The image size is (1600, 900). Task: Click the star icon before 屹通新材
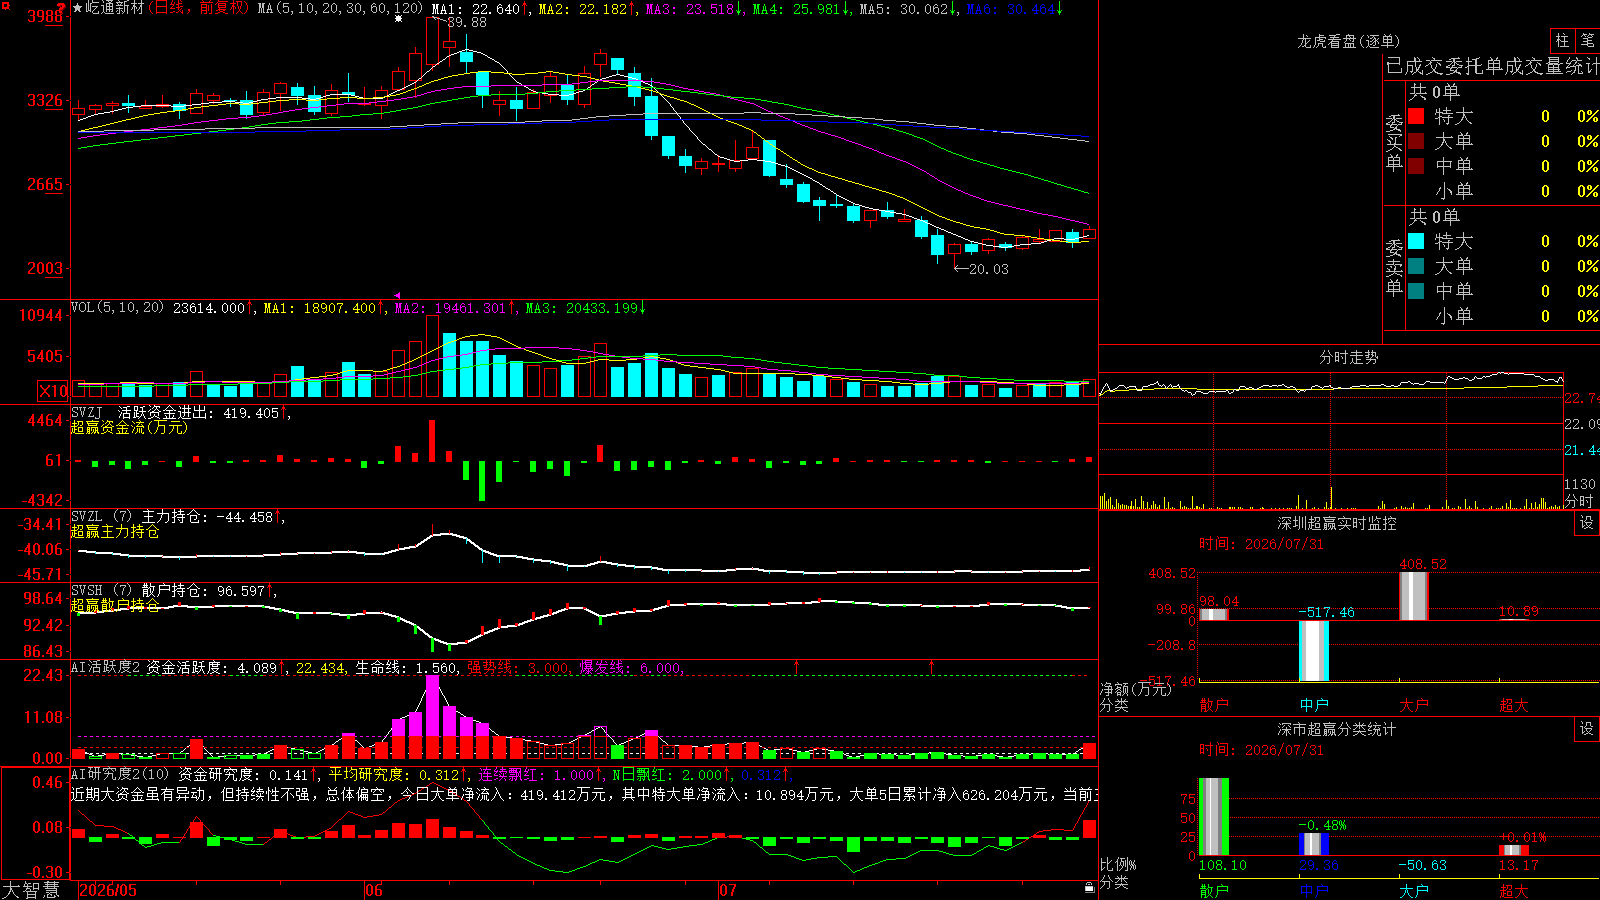[78, 8]
